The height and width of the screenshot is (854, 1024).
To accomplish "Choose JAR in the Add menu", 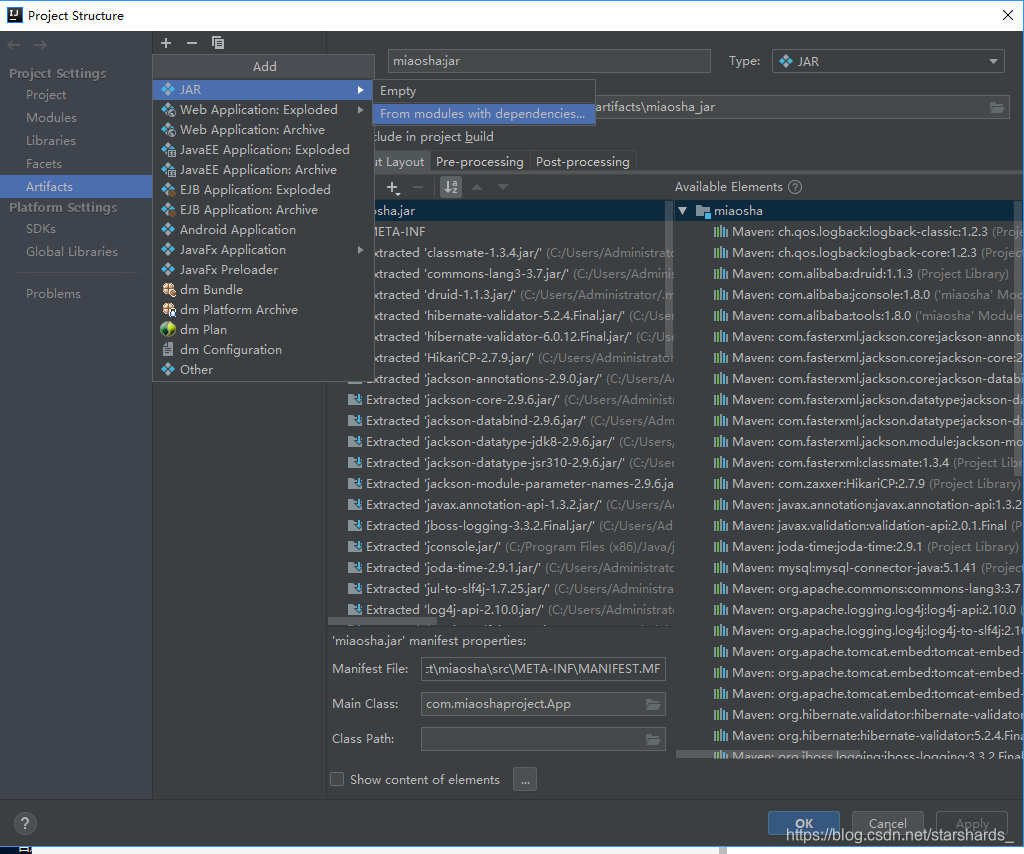I will click(263, 89).
